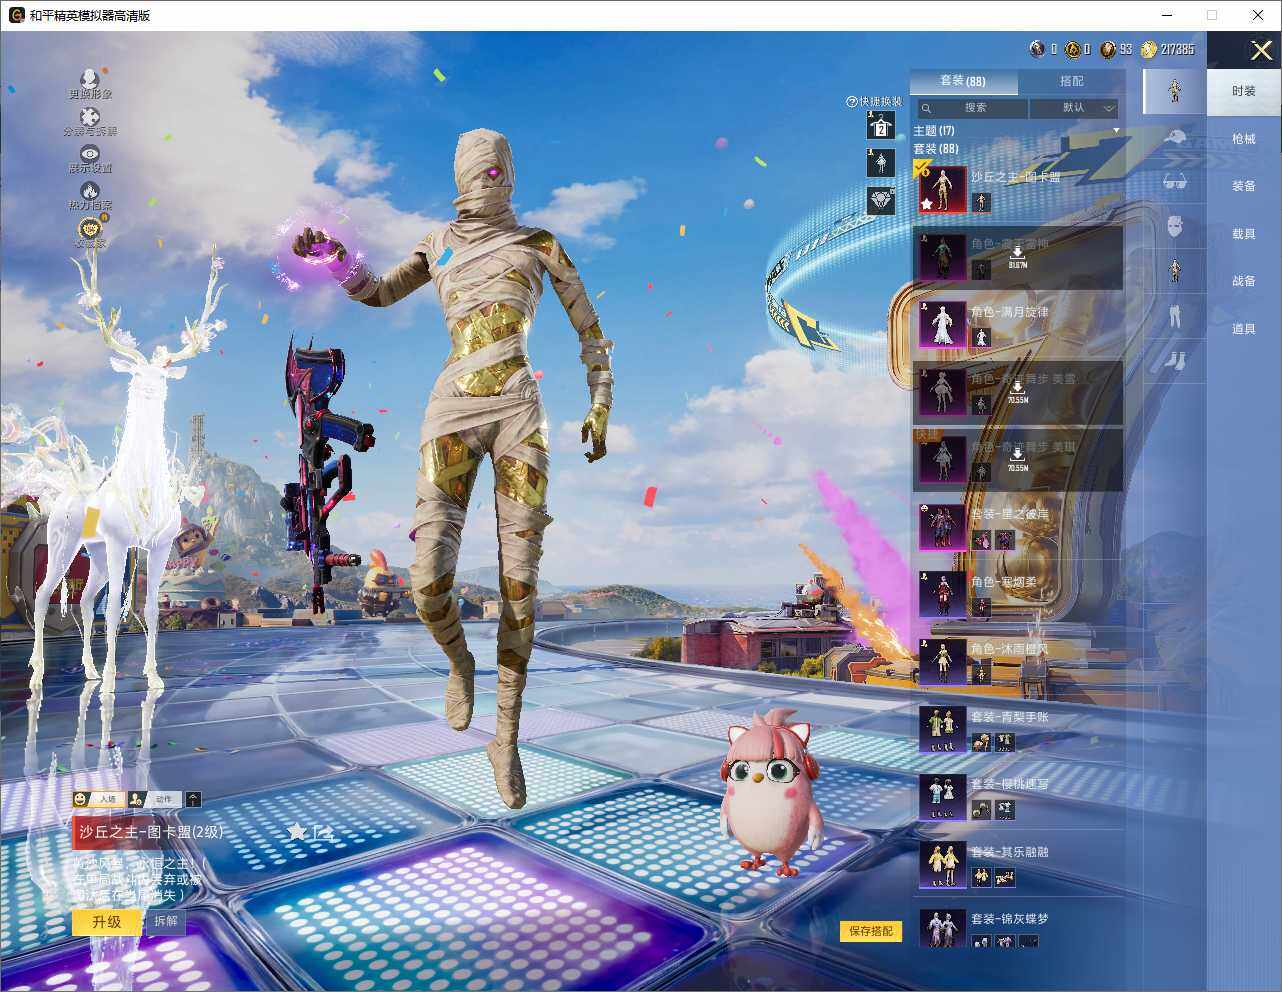
Task: Close the wardrobe with the X icon
Action: pyautogui.click(x=1261, y=50)
